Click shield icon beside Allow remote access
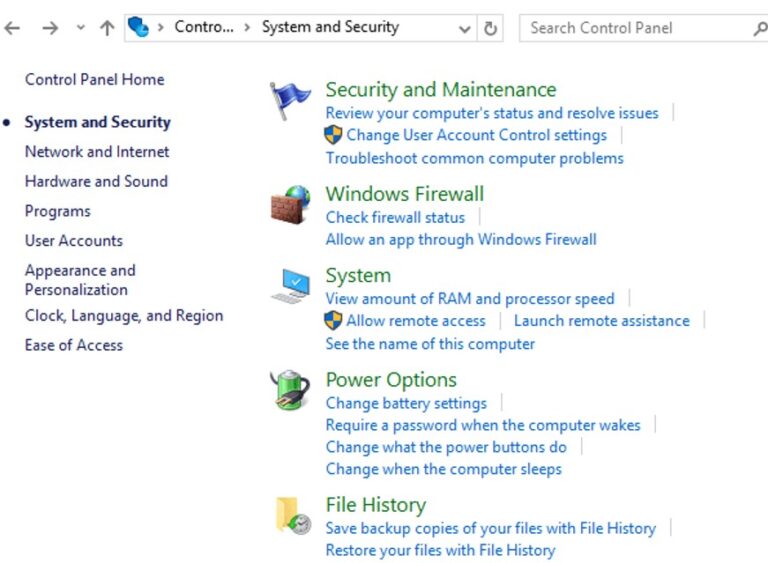This screenshot has width=768, height=563. tap(333, 320)
